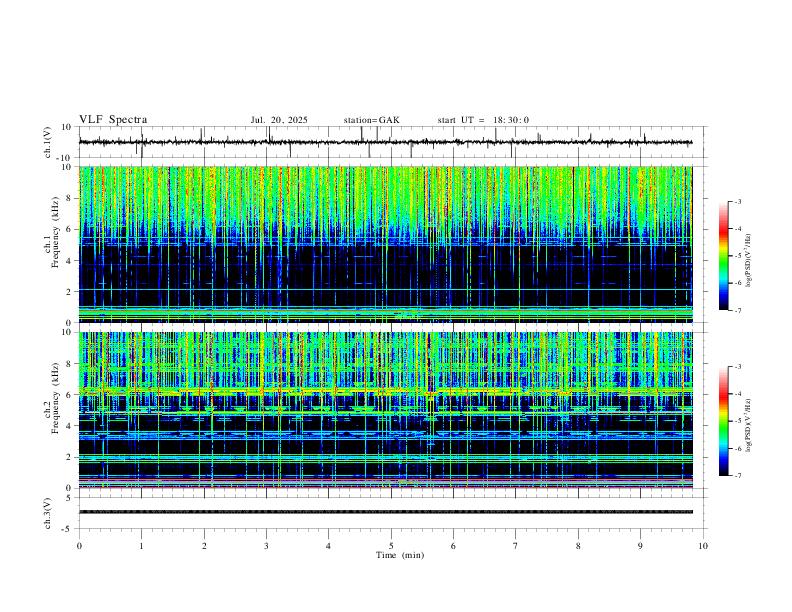
Task: Click the ch.2 spectrogram color scale bar
Action: coord(723,421)
